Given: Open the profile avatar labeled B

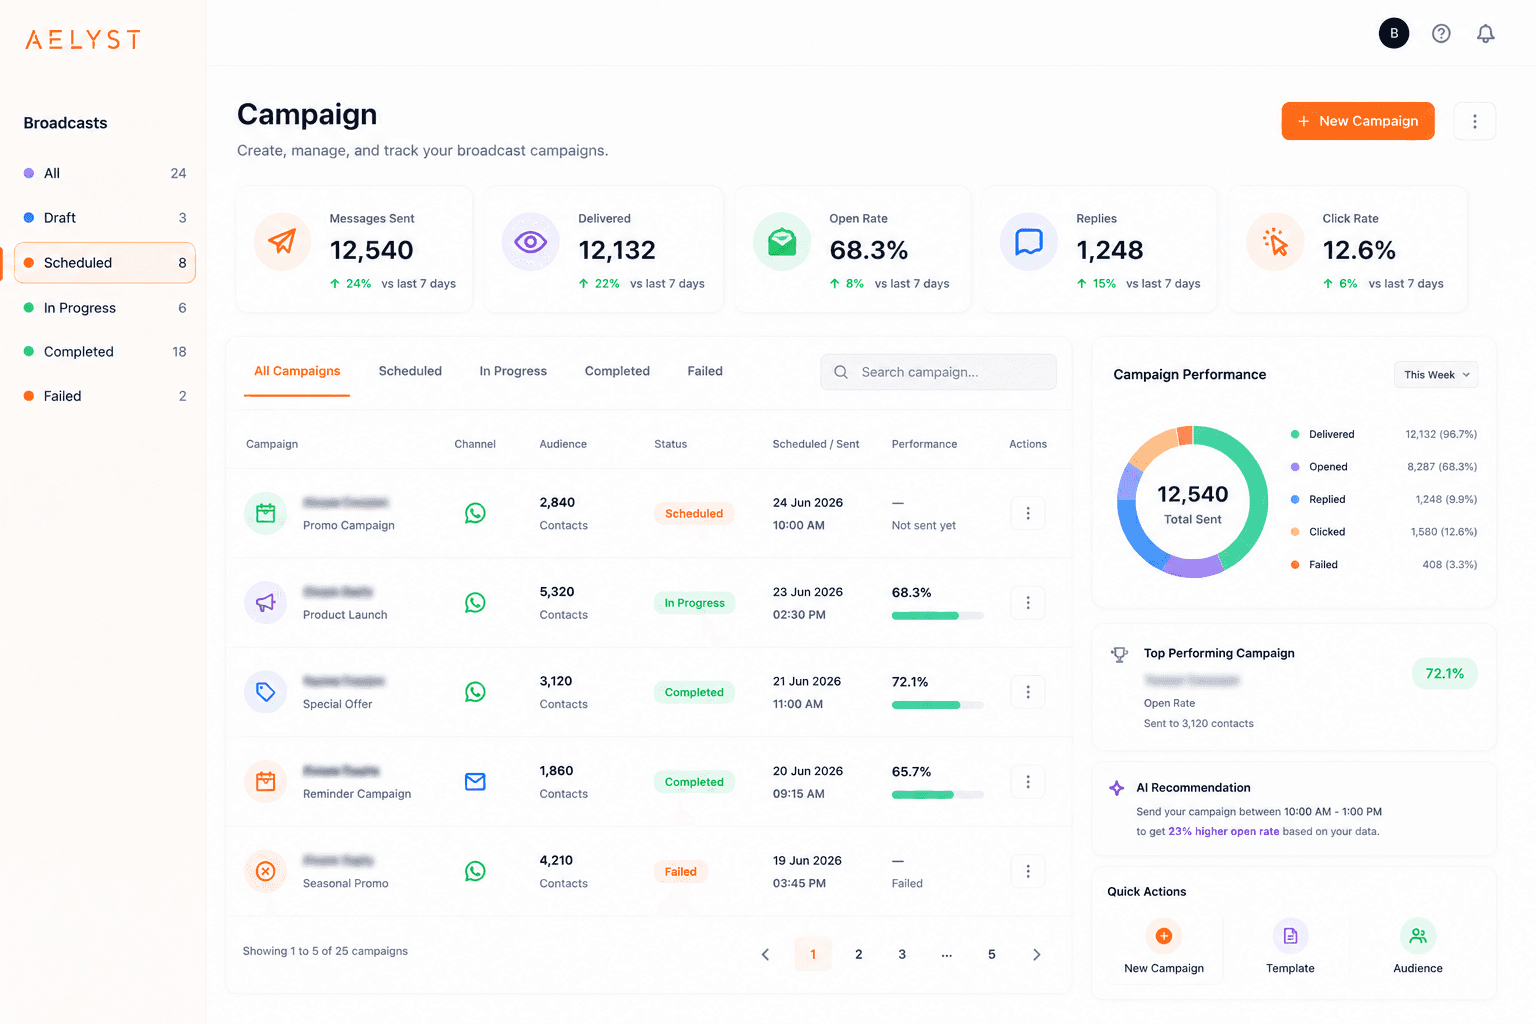Looking at the screenshot, I should coord(1394,33).
